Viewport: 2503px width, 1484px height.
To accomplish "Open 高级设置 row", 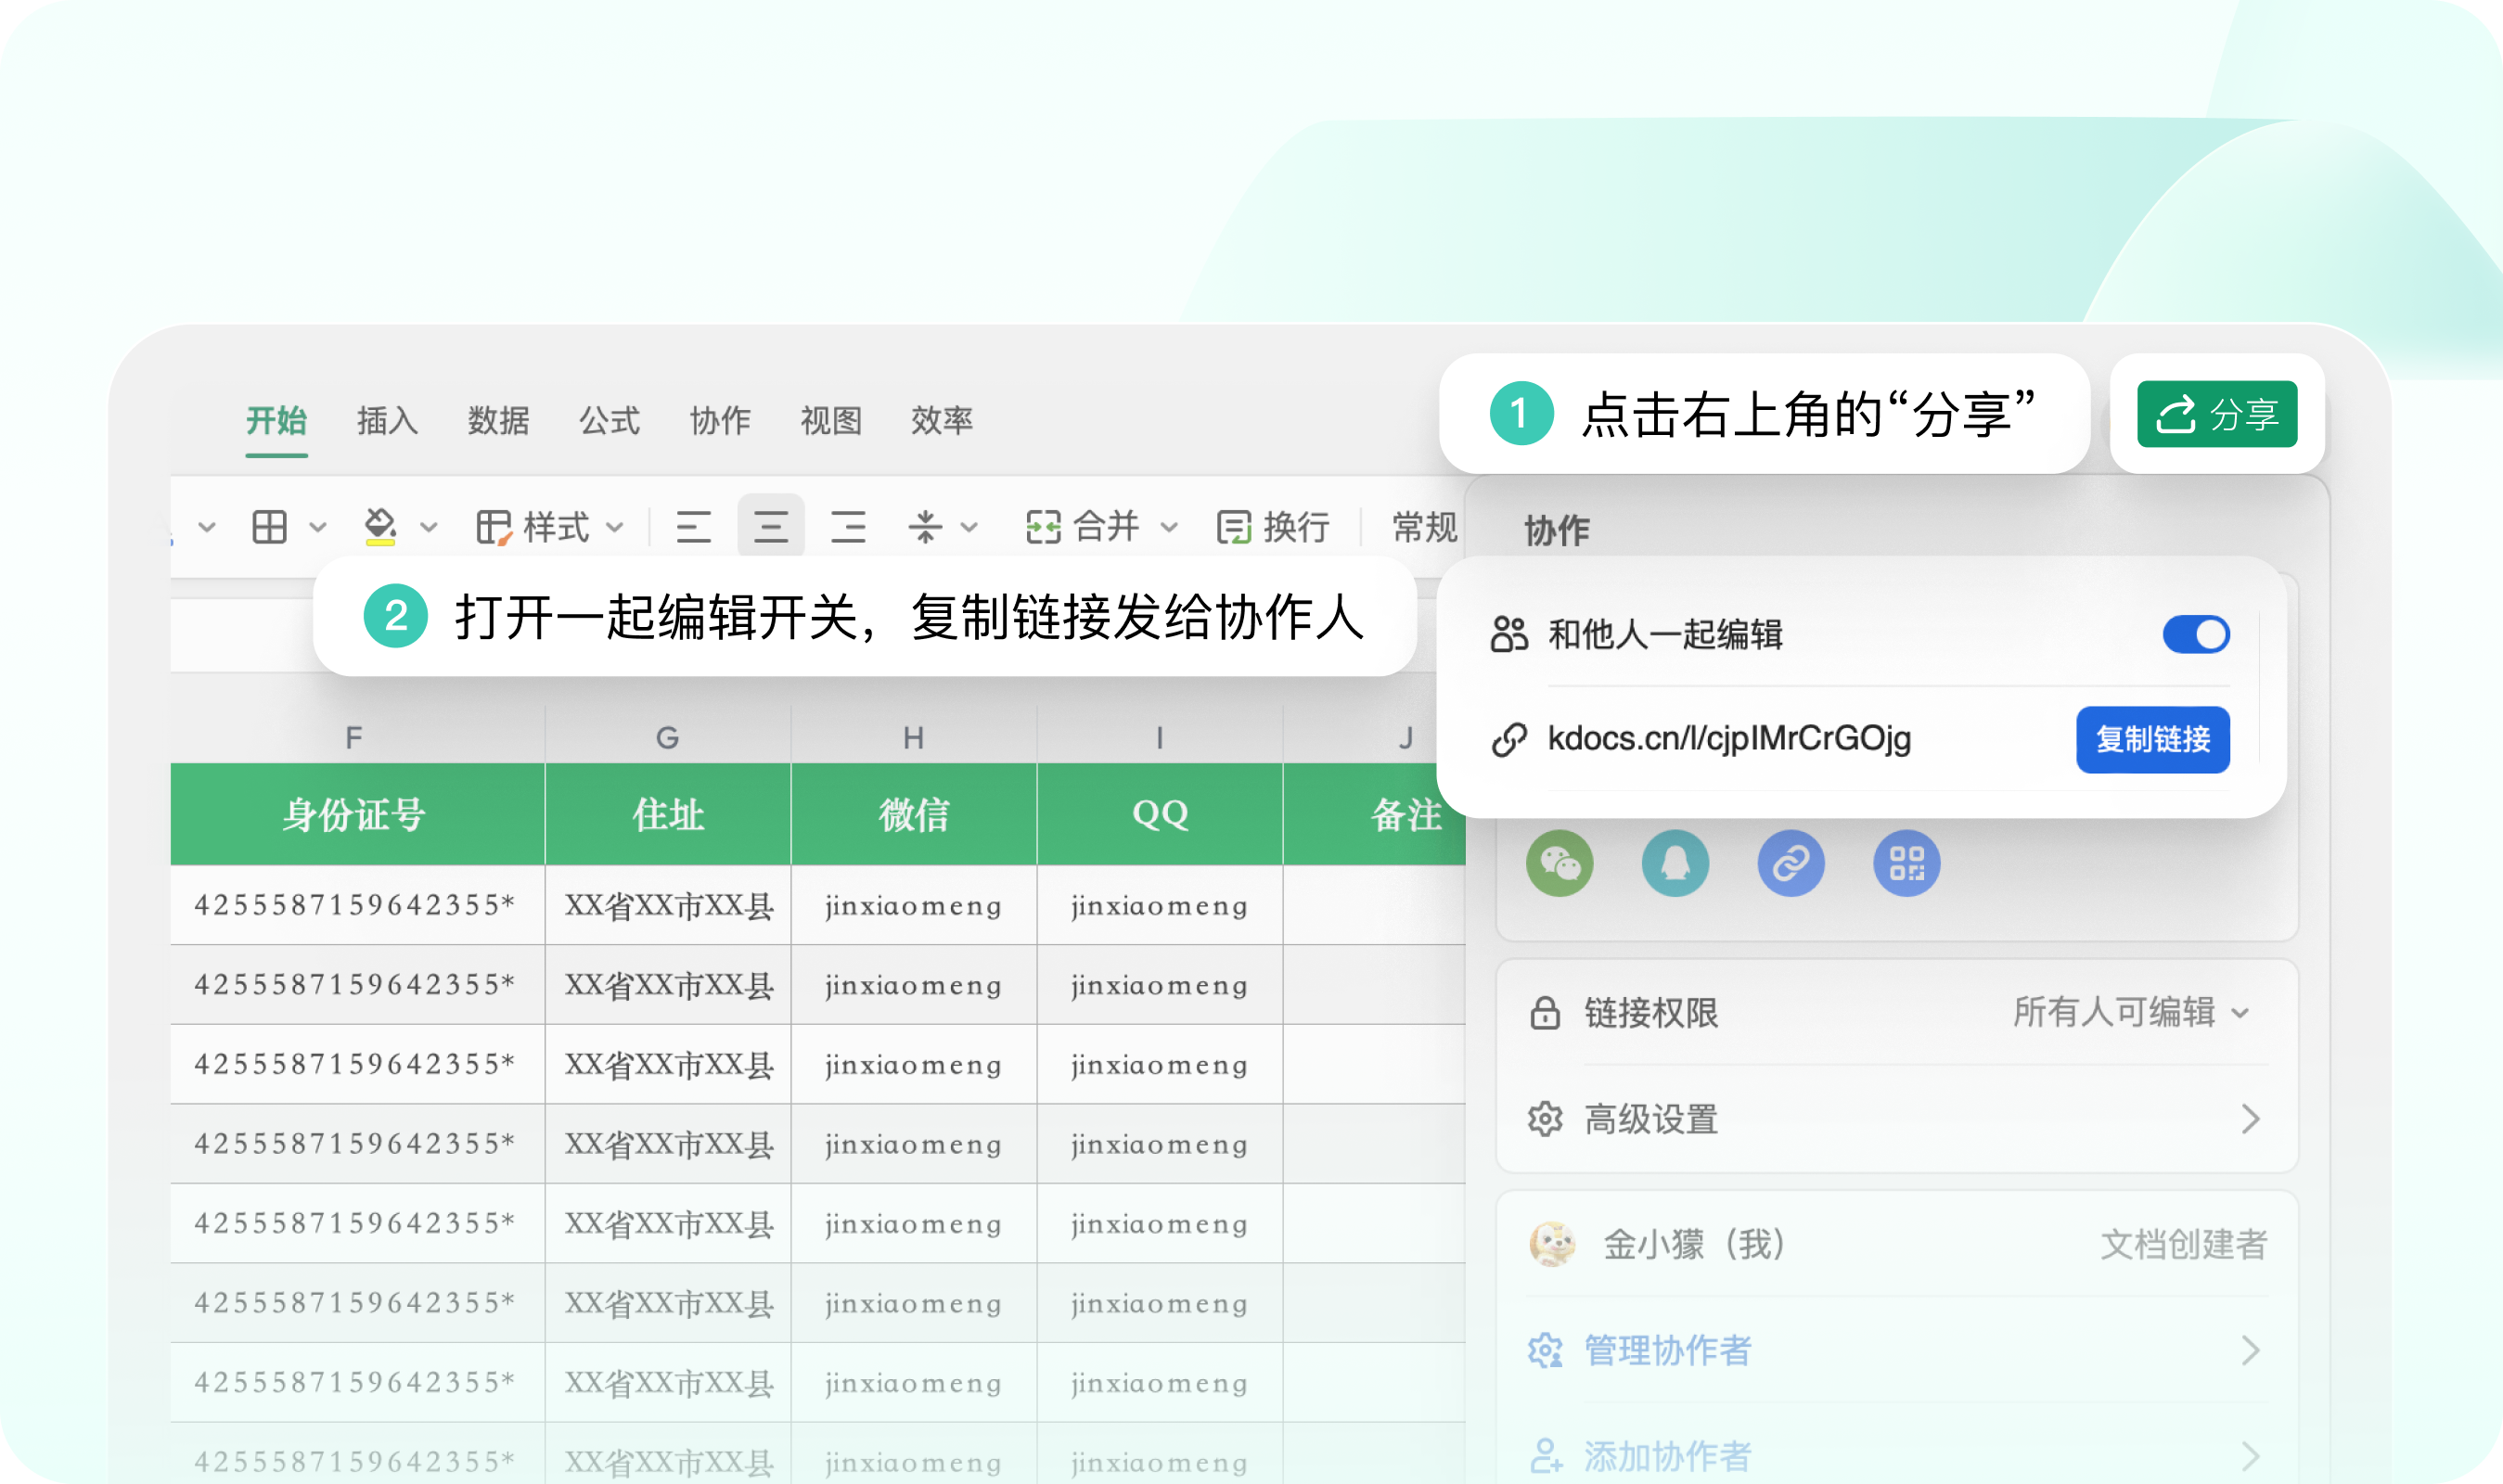I will [x=1896, y=1119].
